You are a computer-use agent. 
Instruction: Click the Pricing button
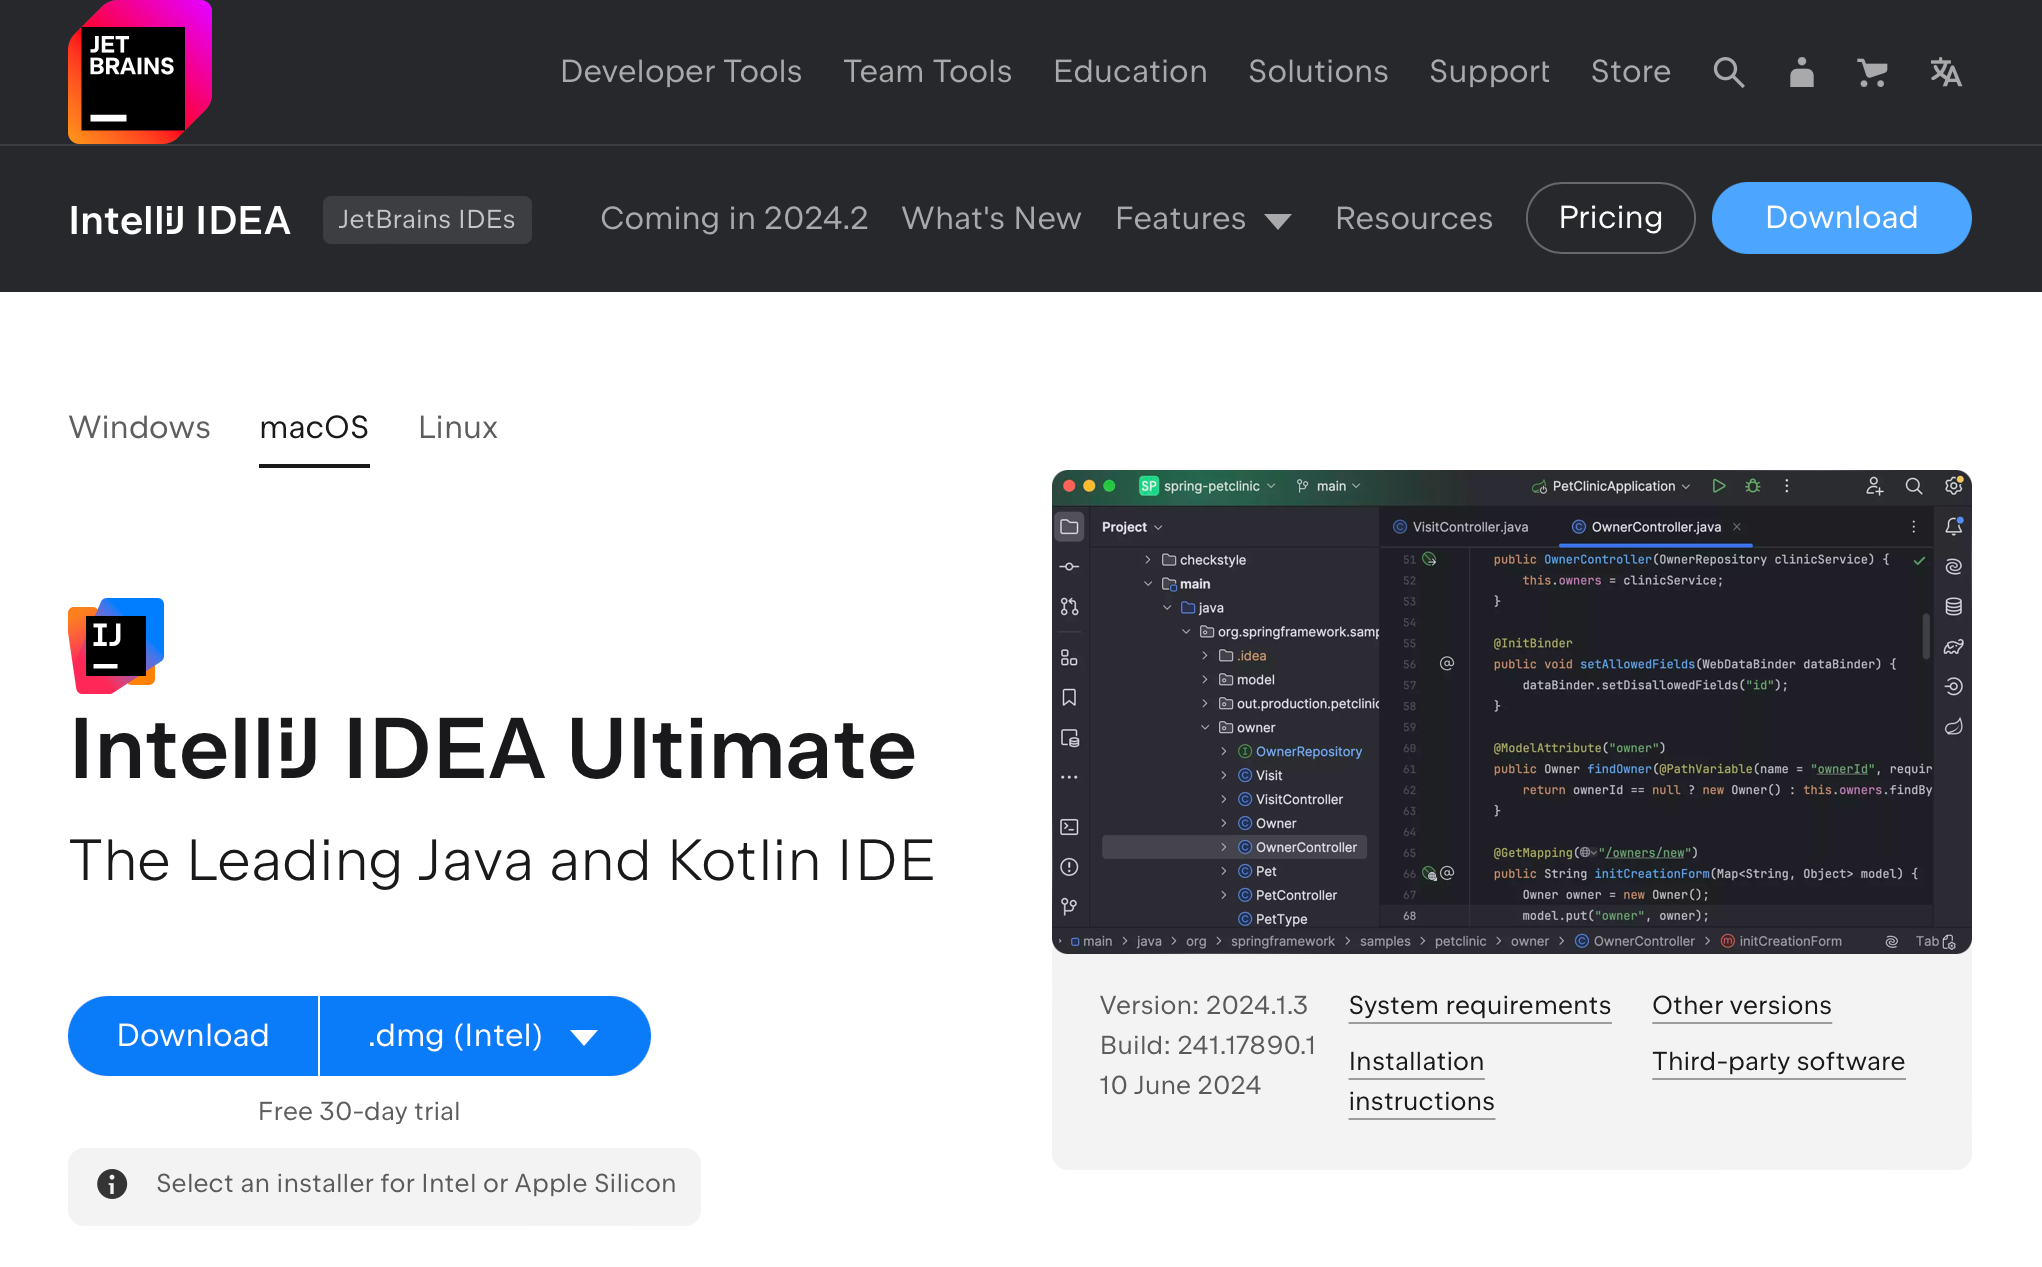coord(1610,218)
